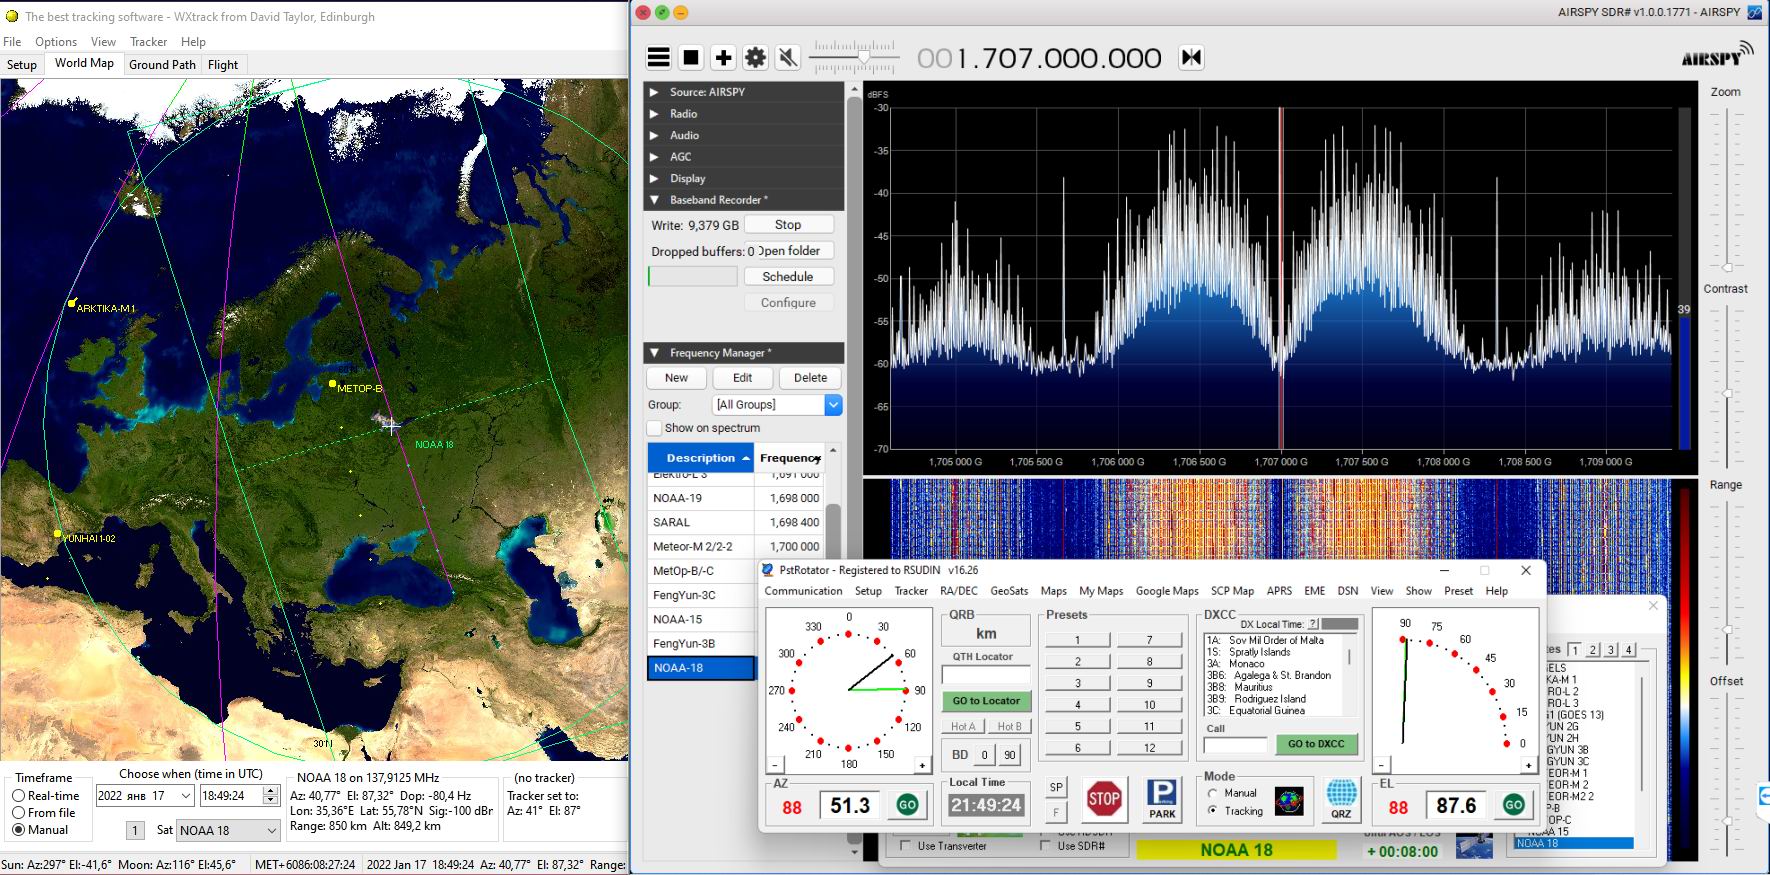Image resolution: width=1770 pixels, height=875 pixels.
Task: Open the Google Maps menu in PstRotator
Action: click(x=1167, y=591)
